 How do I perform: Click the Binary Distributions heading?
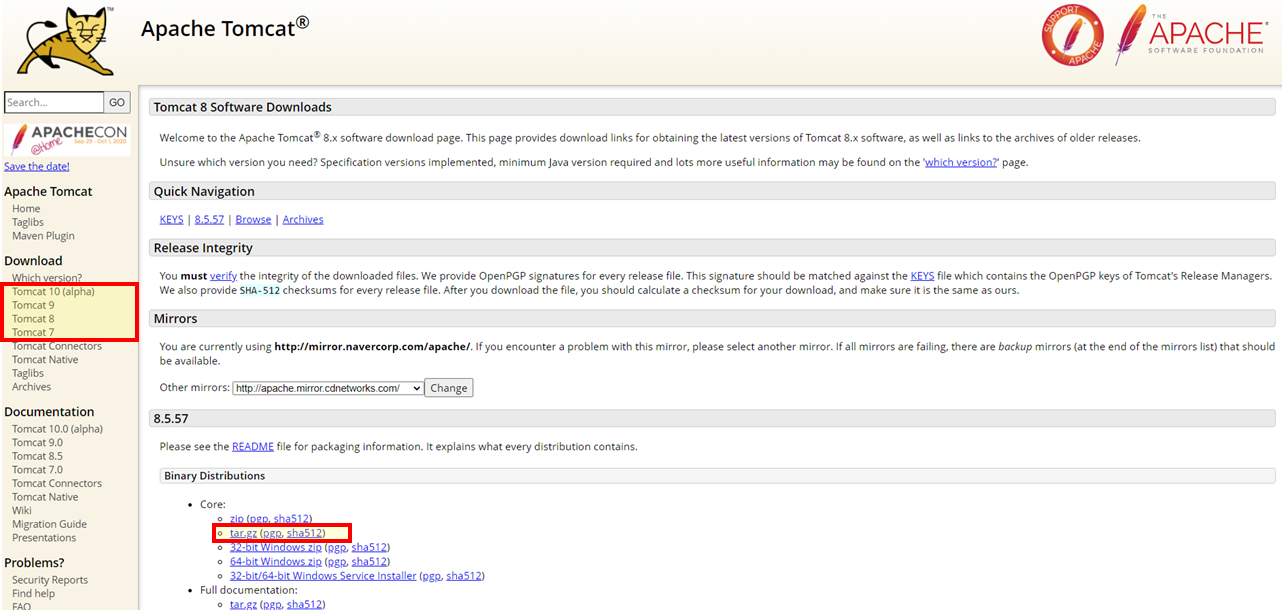215,475
